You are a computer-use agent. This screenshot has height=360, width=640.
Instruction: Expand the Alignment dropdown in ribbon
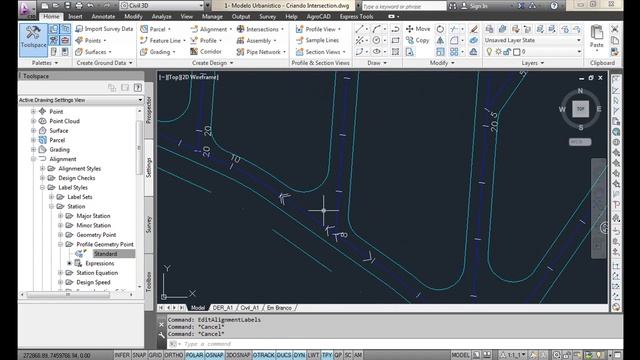(x=231, y=29)
